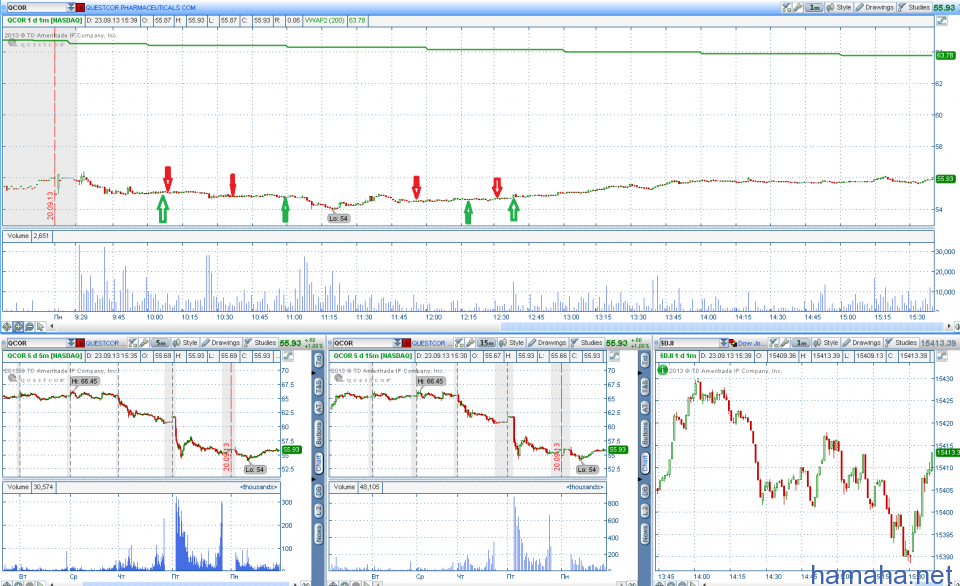Click red news indicator in 5m chart header
Image resolution: width=960 pixels, height=586 pixels.
80,343
